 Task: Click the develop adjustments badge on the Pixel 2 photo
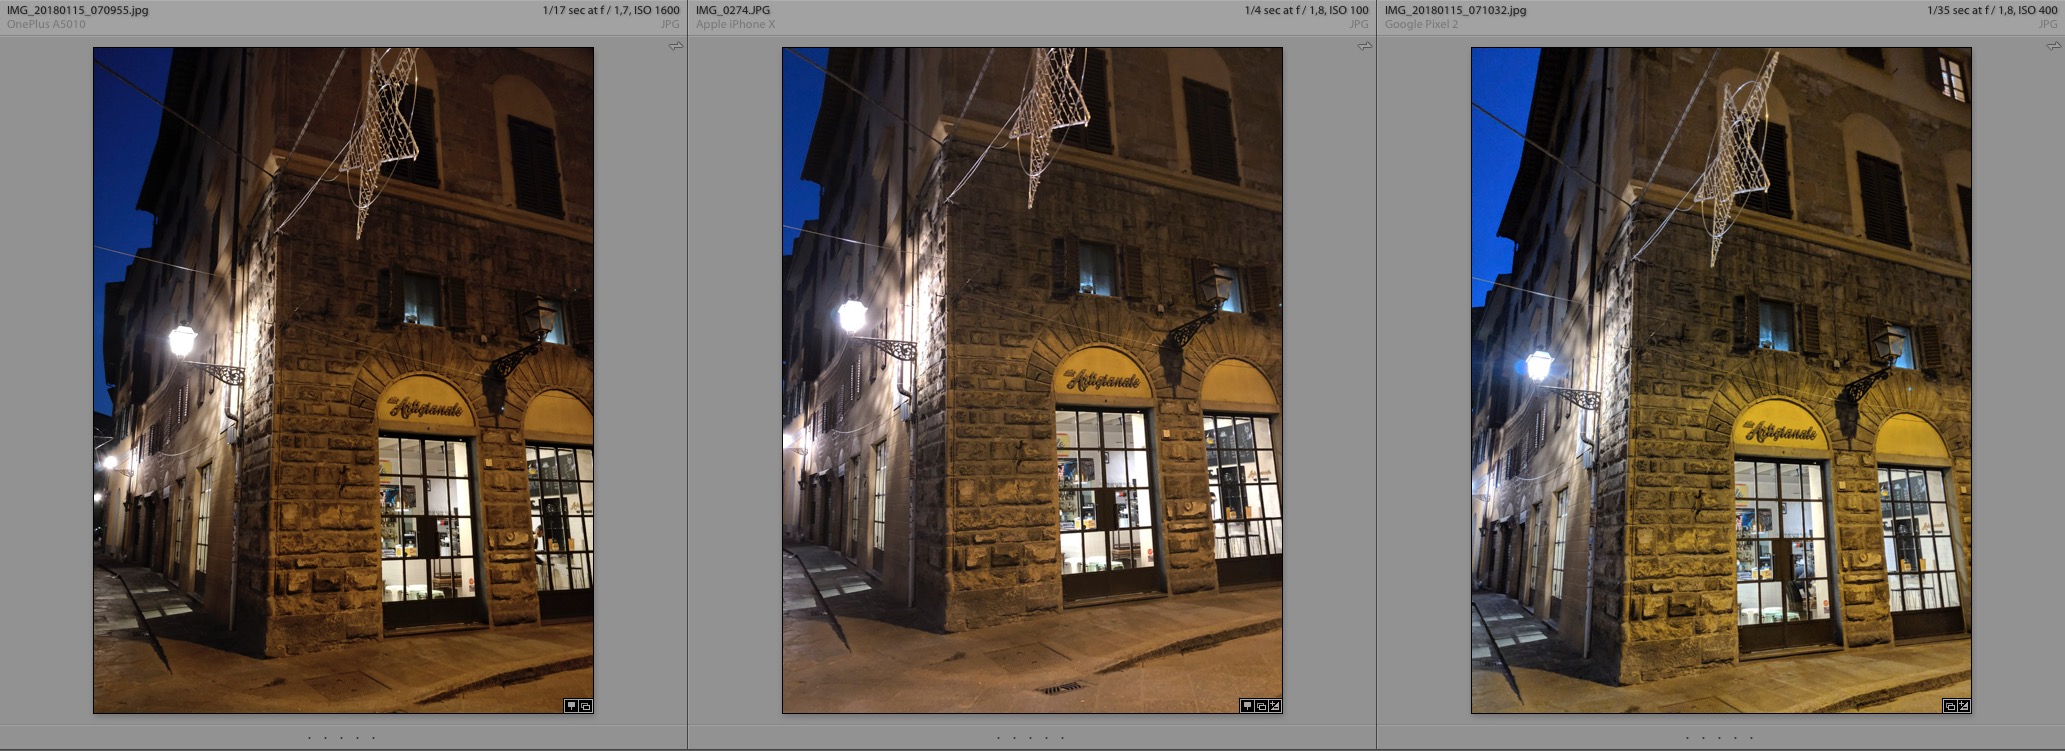point(1964,706)
